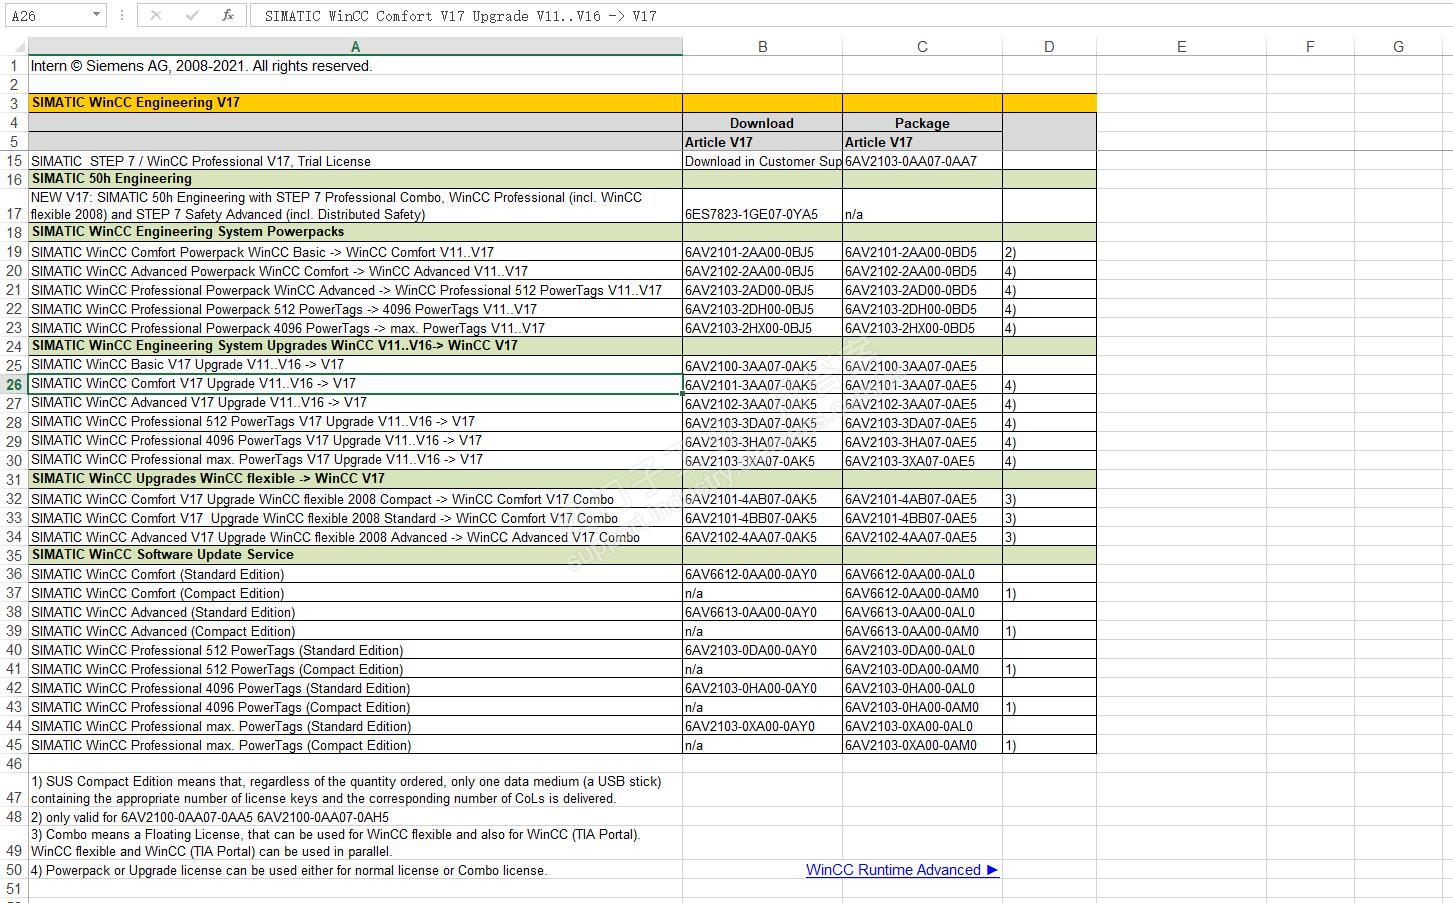Viewport: 1453px width, 903px height.
Task: Click cell 6AV2103-3XA07-0AK5
Action: [762, 461]
